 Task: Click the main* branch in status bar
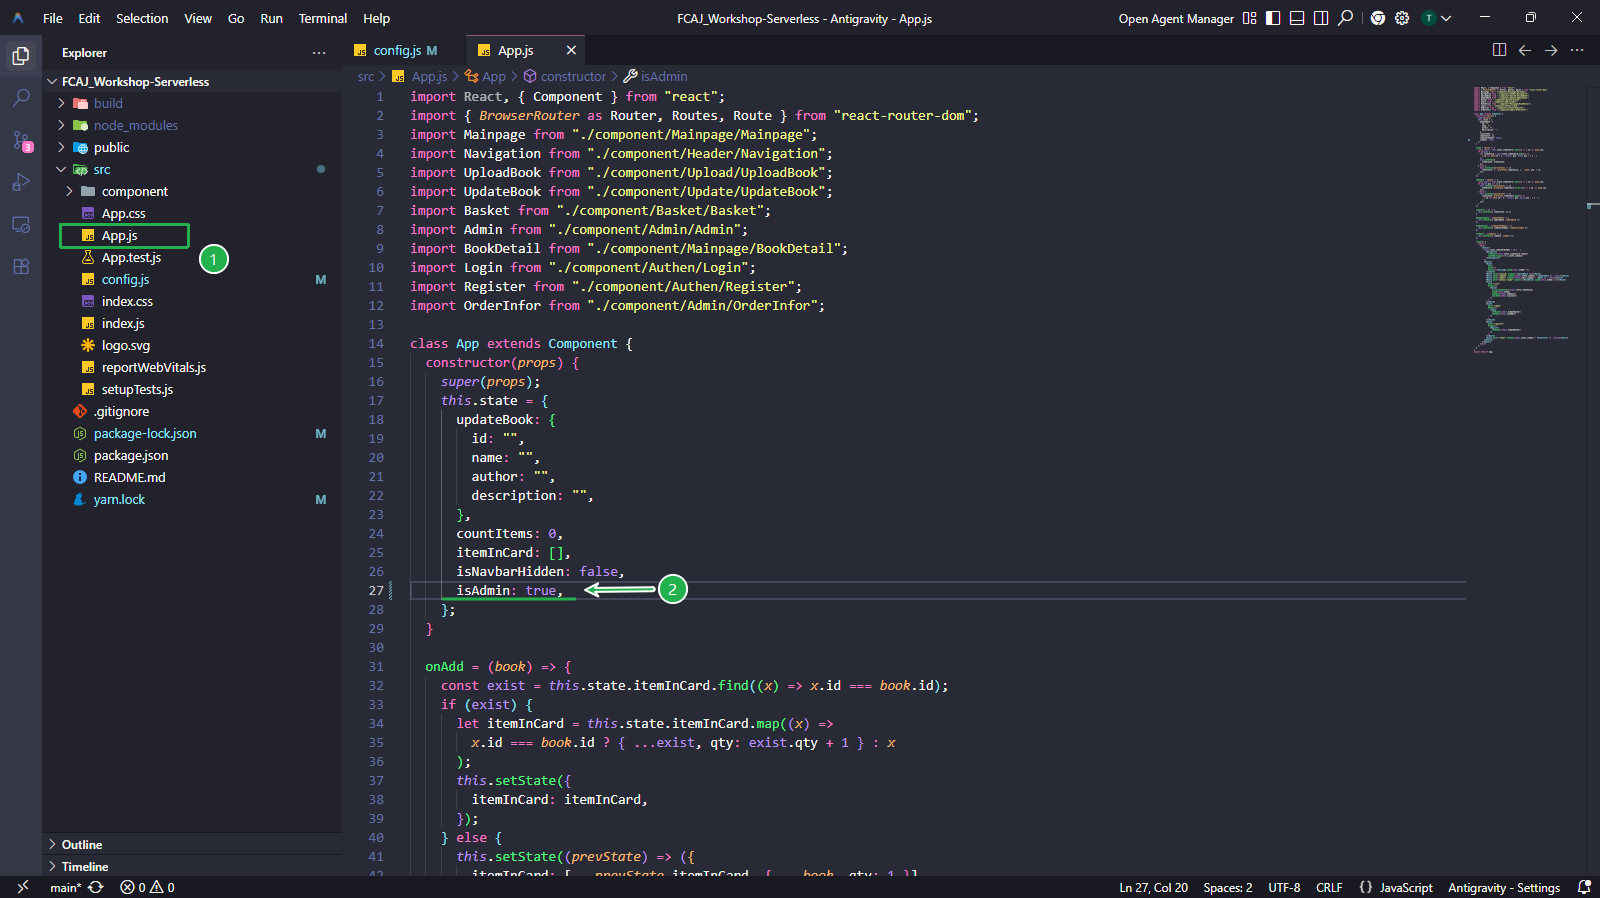66,887
